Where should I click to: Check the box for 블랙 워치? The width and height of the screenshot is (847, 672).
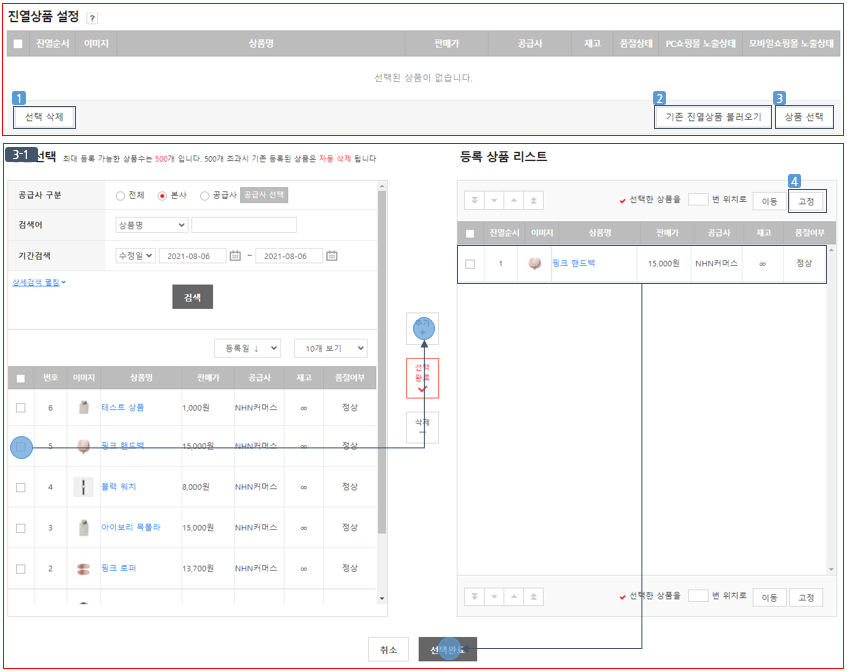(x=21, y=487)
